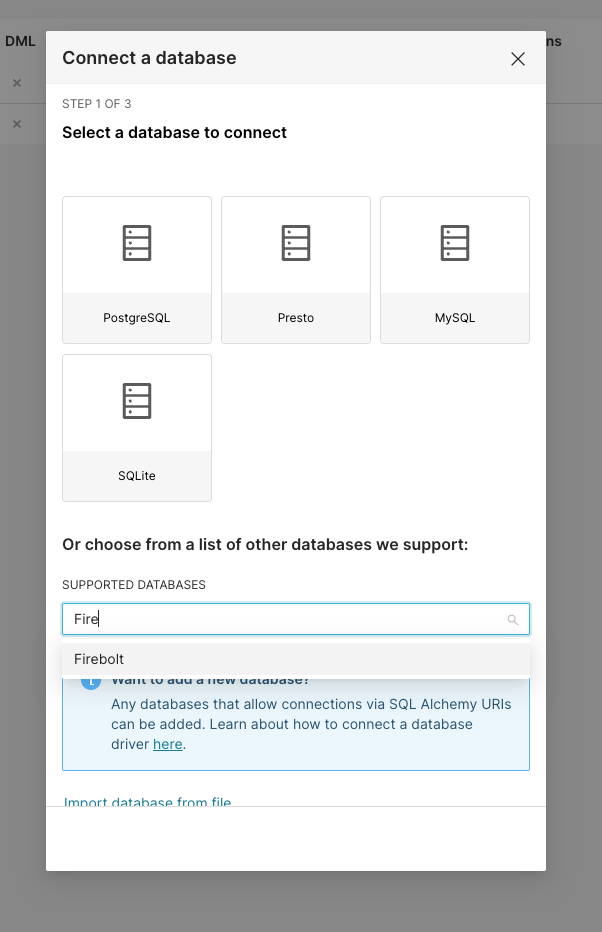
Task: Click the DML column header
Action: point(20,41)
